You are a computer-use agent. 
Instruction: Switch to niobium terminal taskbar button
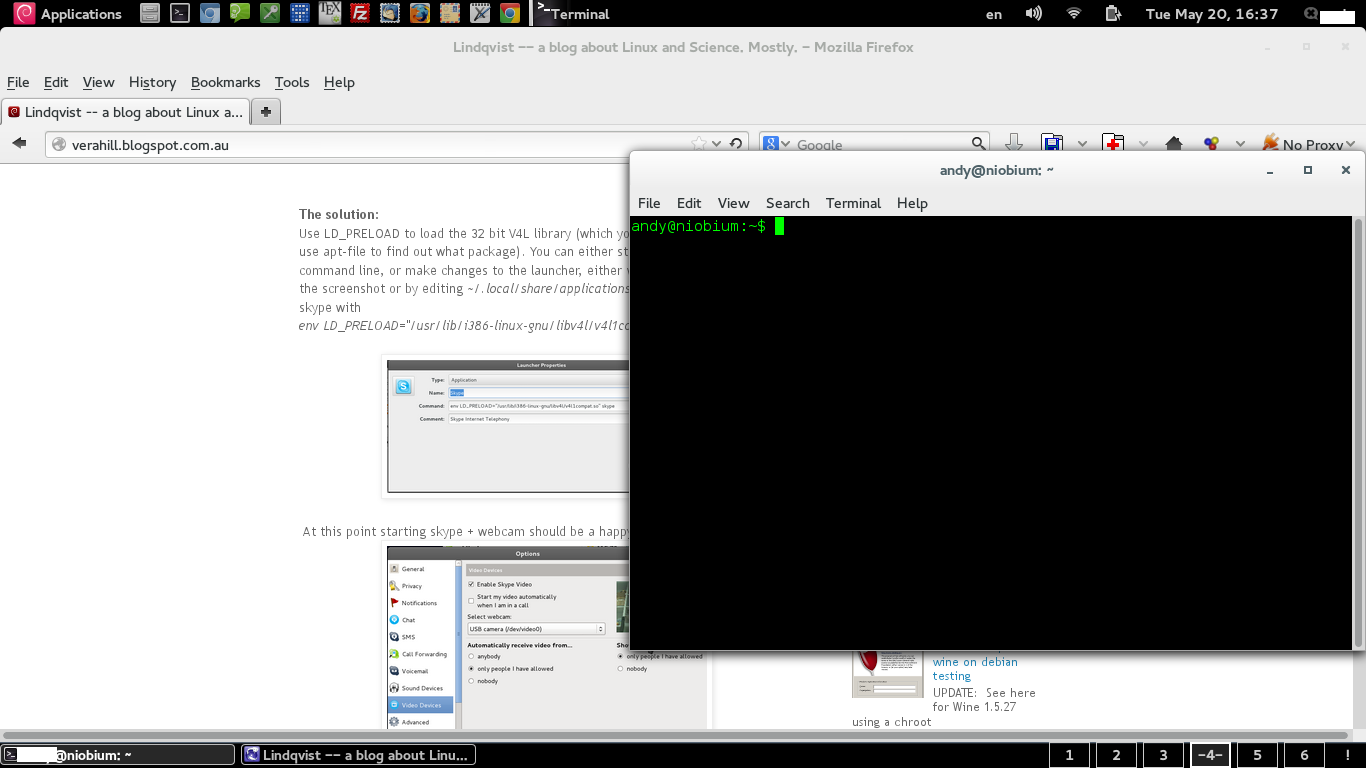(118, 755)
